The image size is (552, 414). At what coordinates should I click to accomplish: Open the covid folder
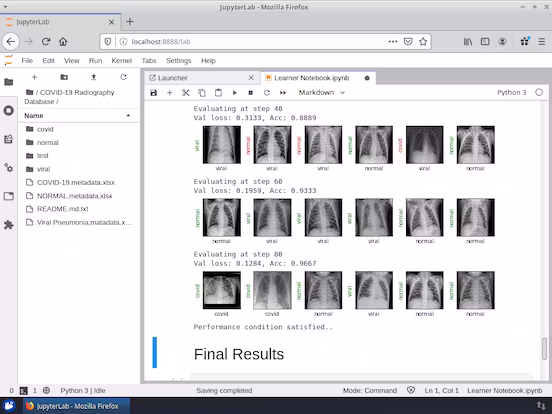(x=45, y=129)
